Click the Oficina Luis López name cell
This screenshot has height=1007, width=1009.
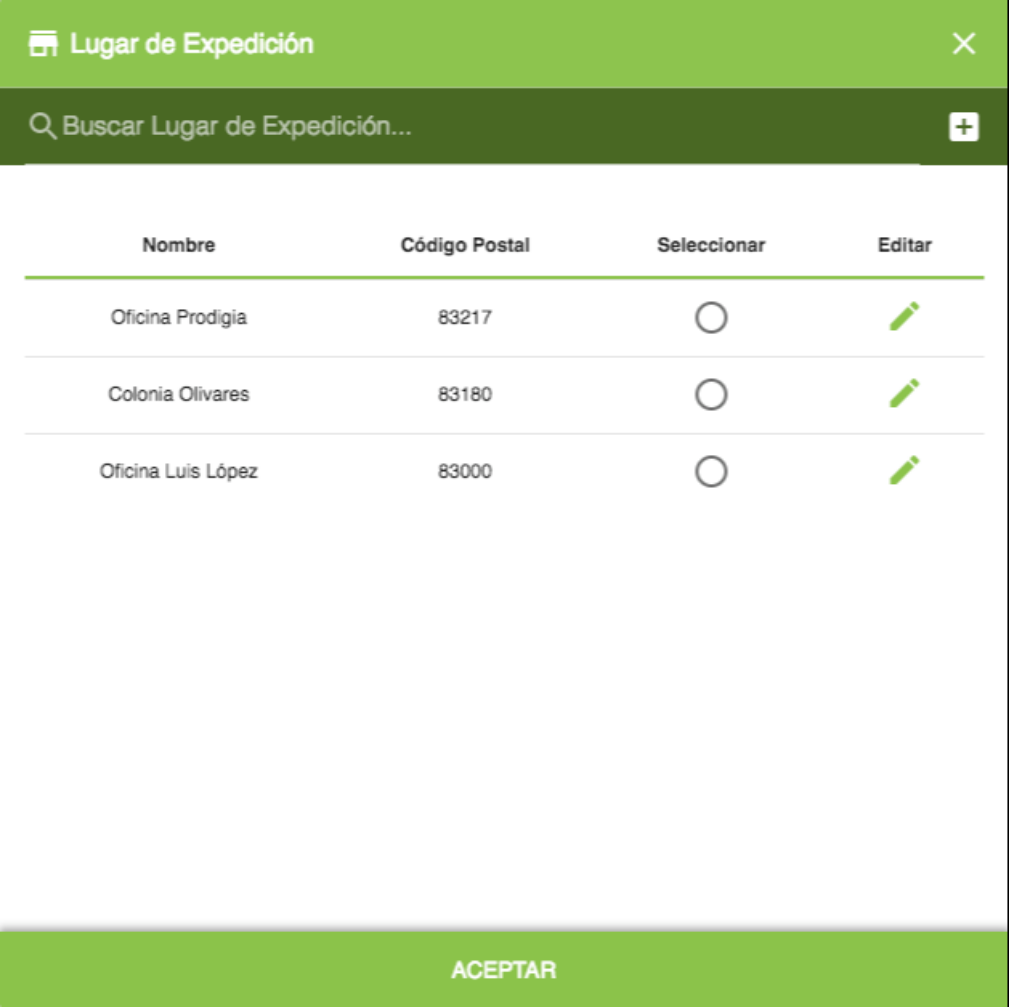tap(179, 472)
